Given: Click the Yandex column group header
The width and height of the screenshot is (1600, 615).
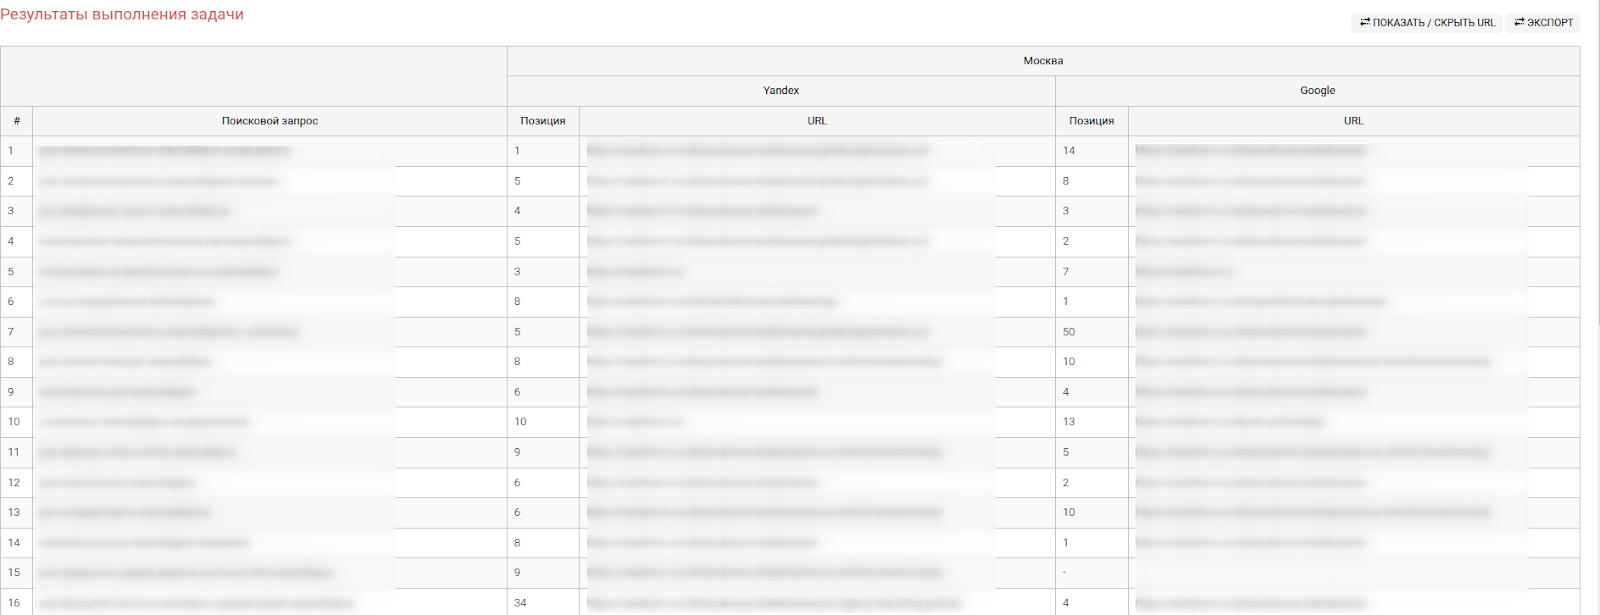Looking at the screenshot, I should 781,91.
